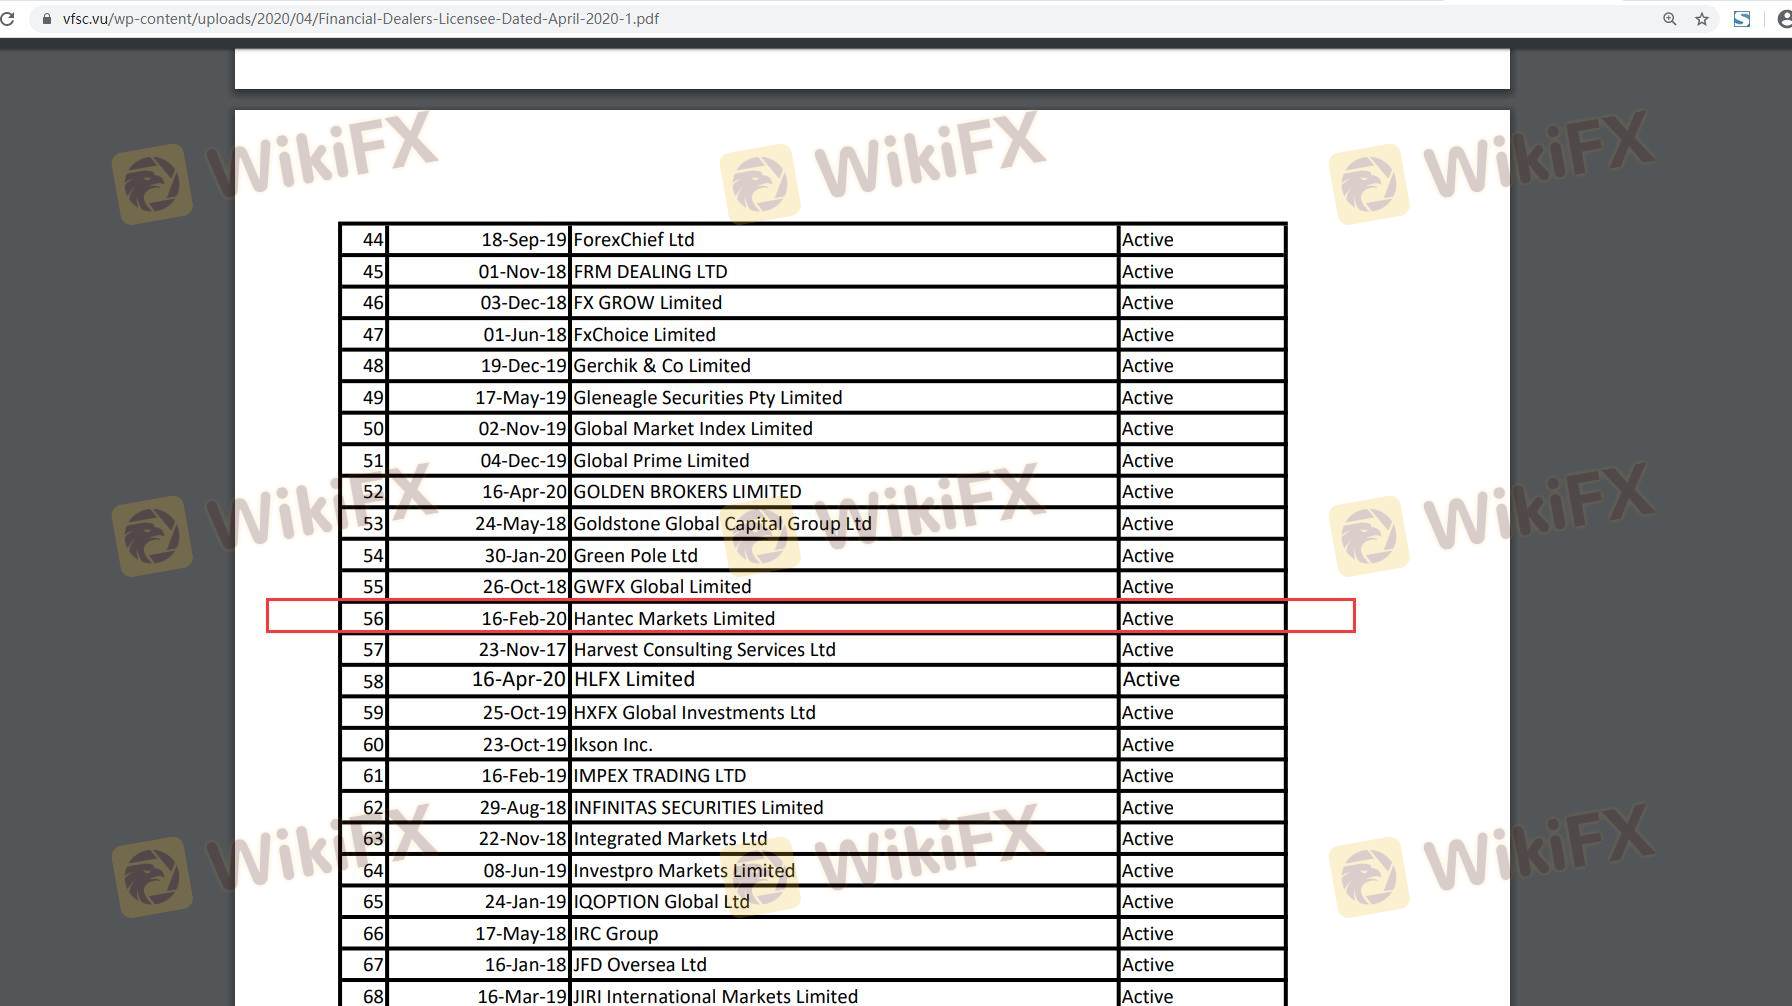Image resolution: width=1792 pixels, height=1006 pixels.
Task: Select Investpro Markets Limited
Action: (x=684, y=871)
